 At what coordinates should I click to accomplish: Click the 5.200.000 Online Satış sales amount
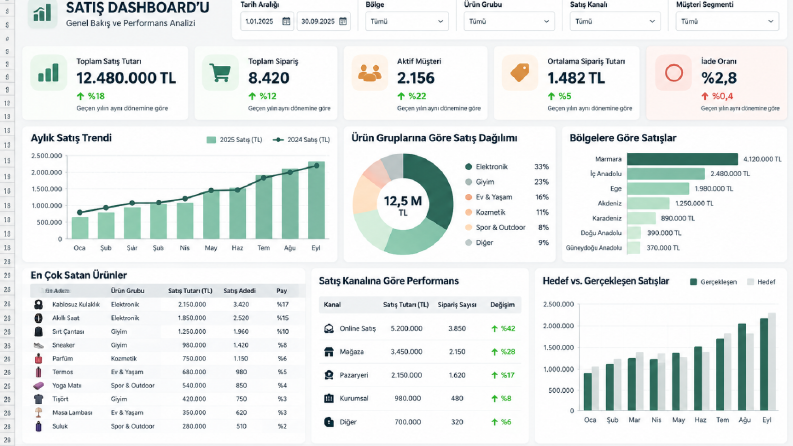[x=407, y=328]
